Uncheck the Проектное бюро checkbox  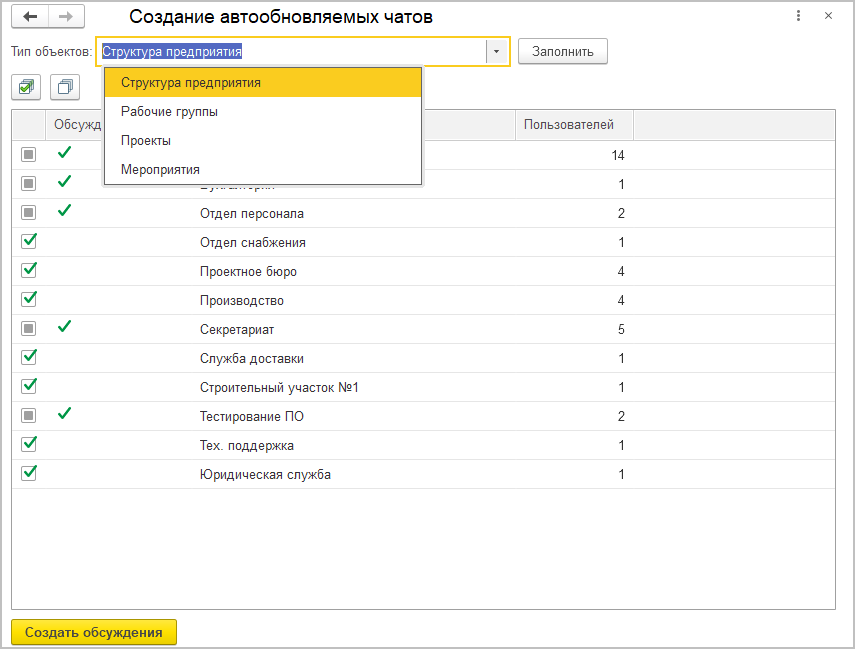(x=28, y=270)
